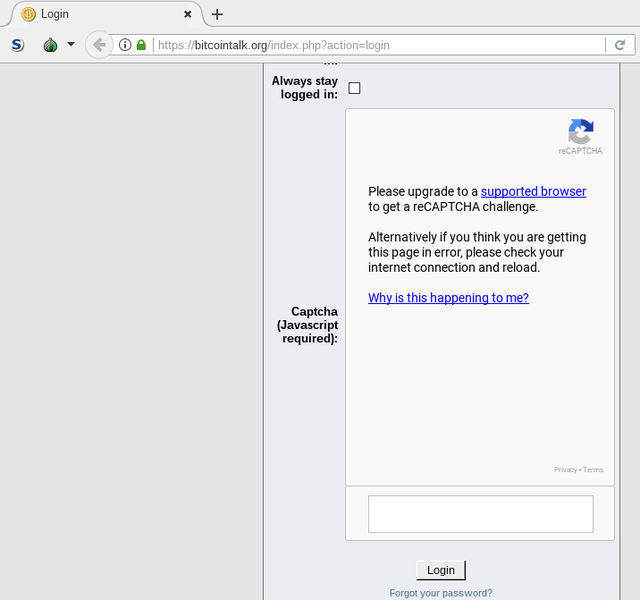
Task: Close the Login tab
Action: (x=188, y=14)
